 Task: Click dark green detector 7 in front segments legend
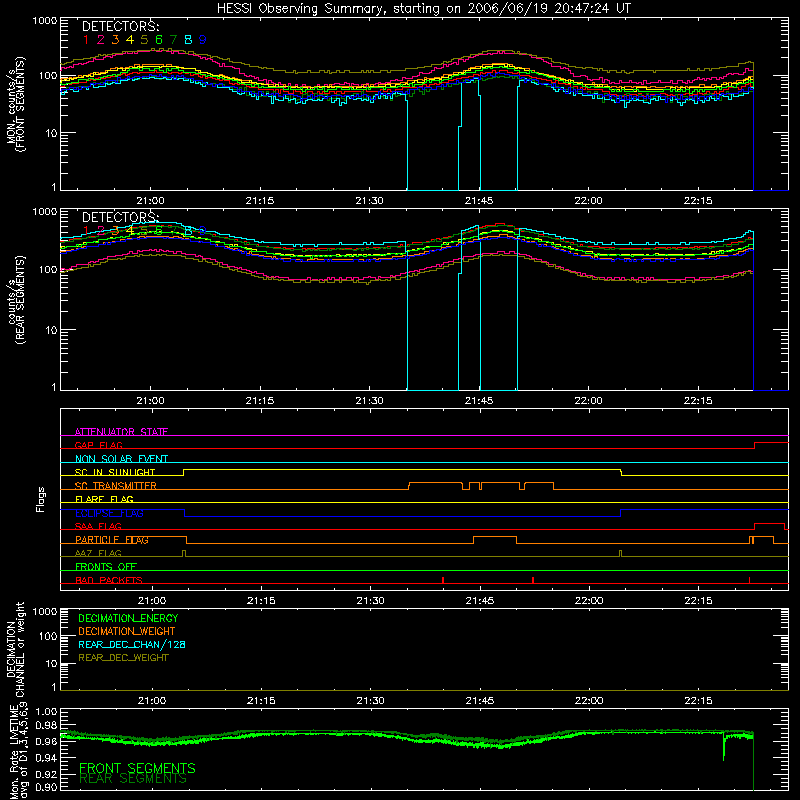(173, 39)
